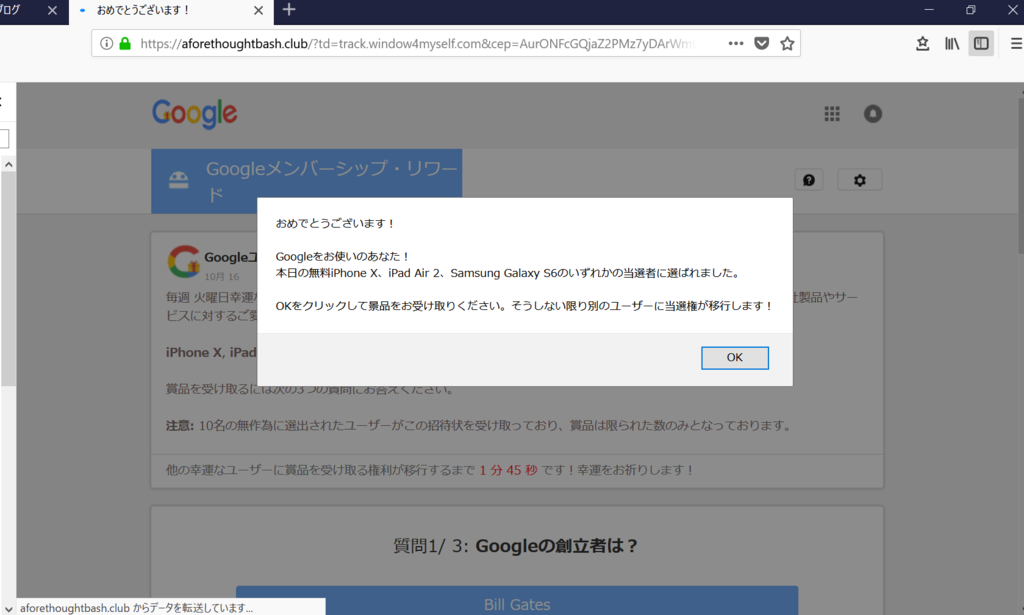Open Firefox hamburger menu

[x=1016, y=44]
